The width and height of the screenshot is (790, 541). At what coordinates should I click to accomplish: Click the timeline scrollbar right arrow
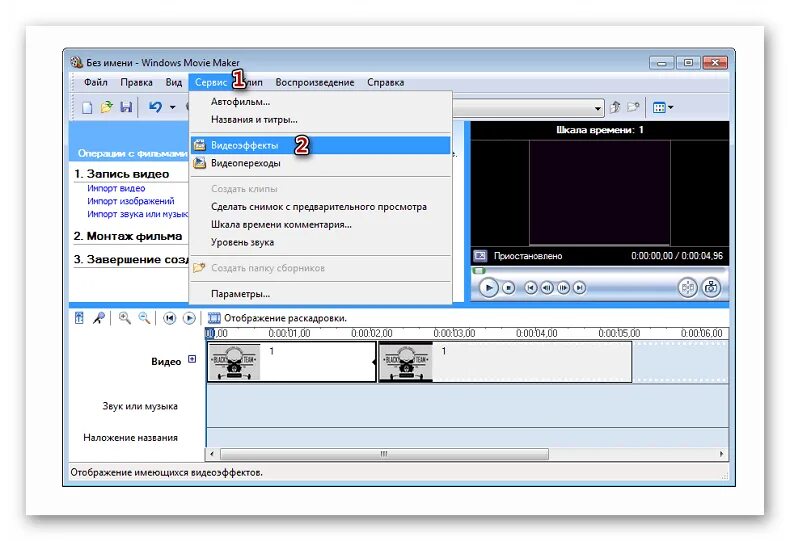pos(721,454)
